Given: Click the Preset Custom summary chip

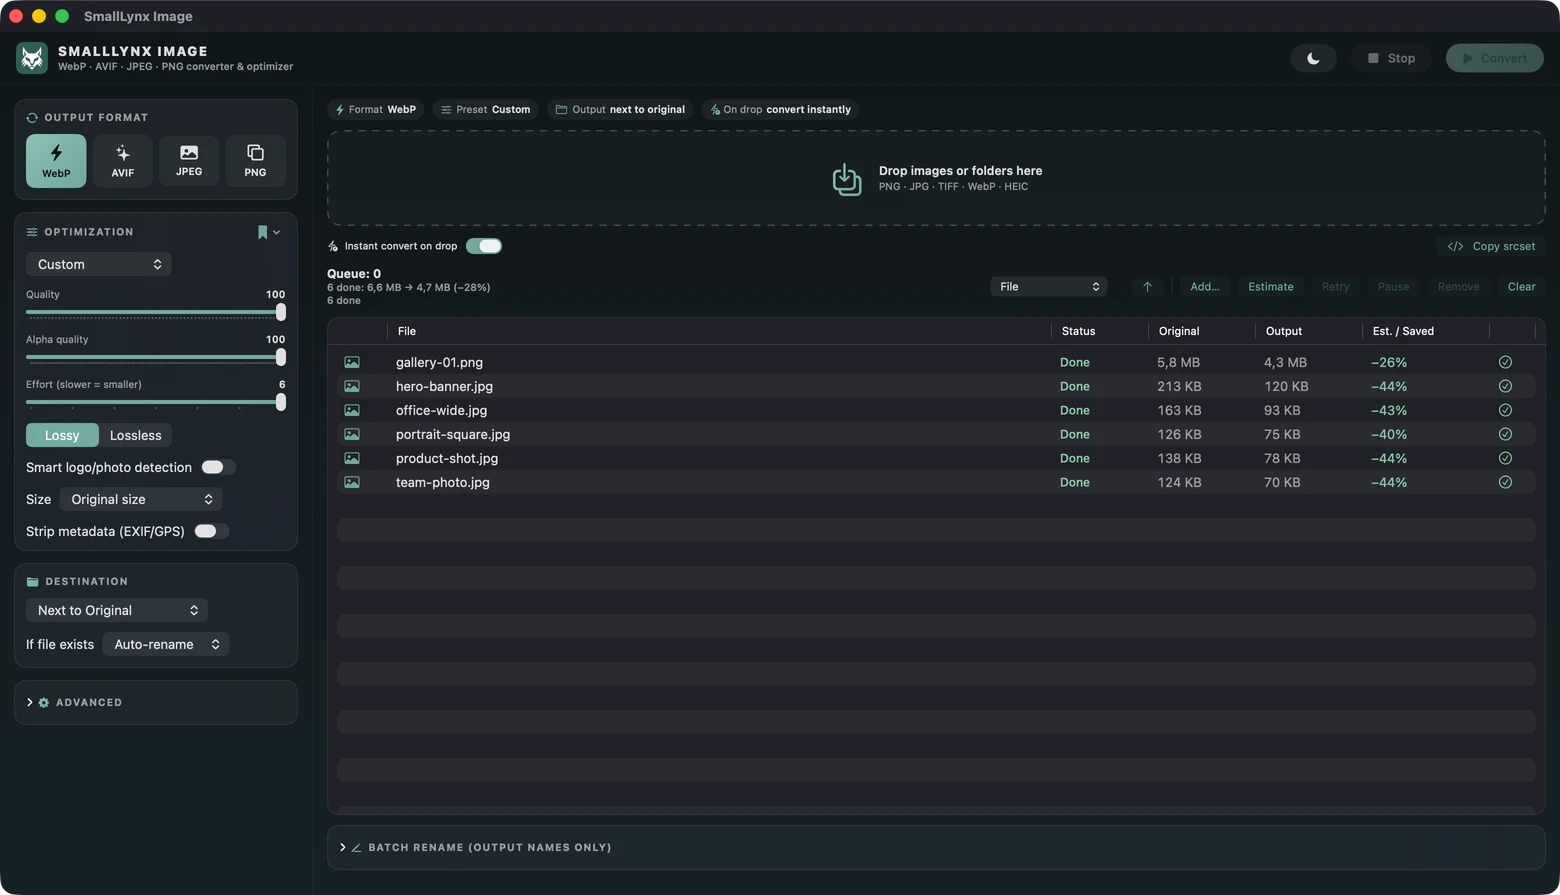Looking at the screenshot, I should (x=486, y=110).
